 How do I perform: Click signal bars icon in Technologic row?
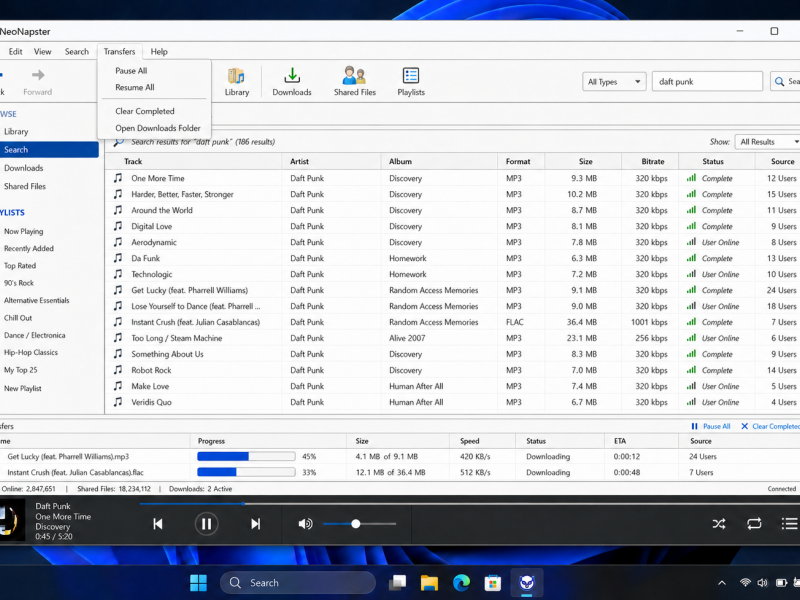coord(691,274)
